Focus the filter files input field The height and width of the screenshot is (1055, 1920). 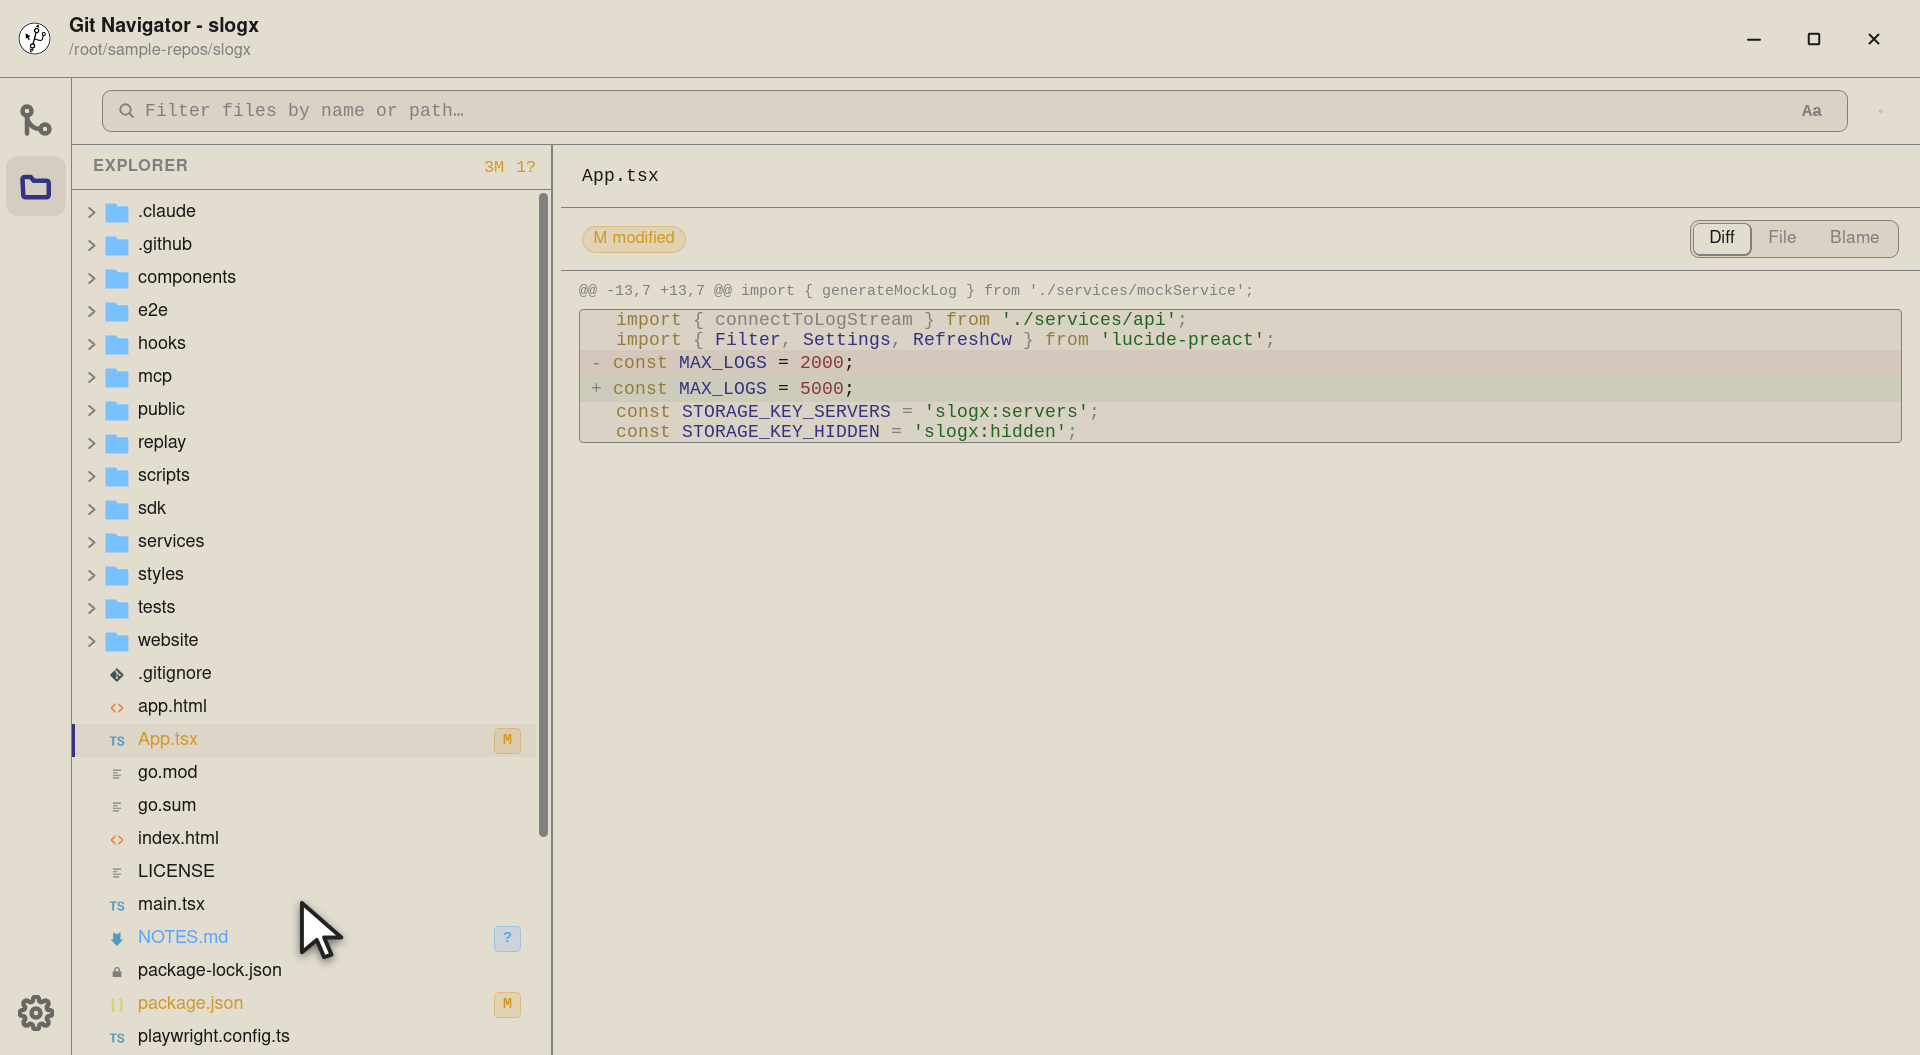[974, 111]
